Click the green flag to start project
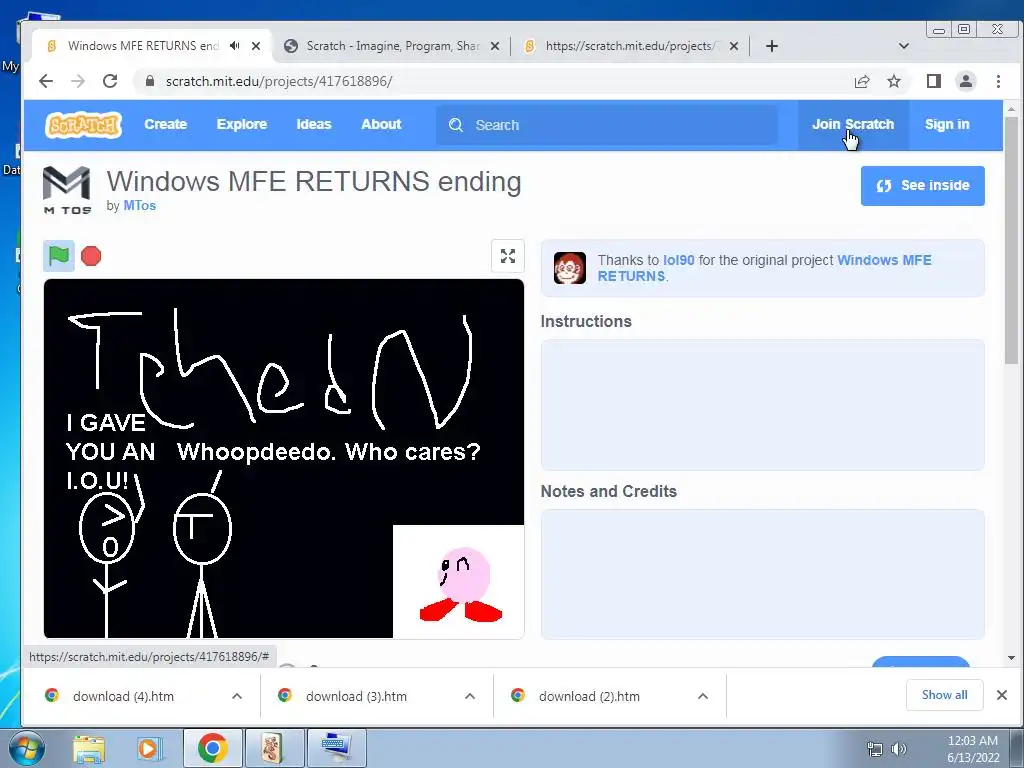 (x=59, y=255)
